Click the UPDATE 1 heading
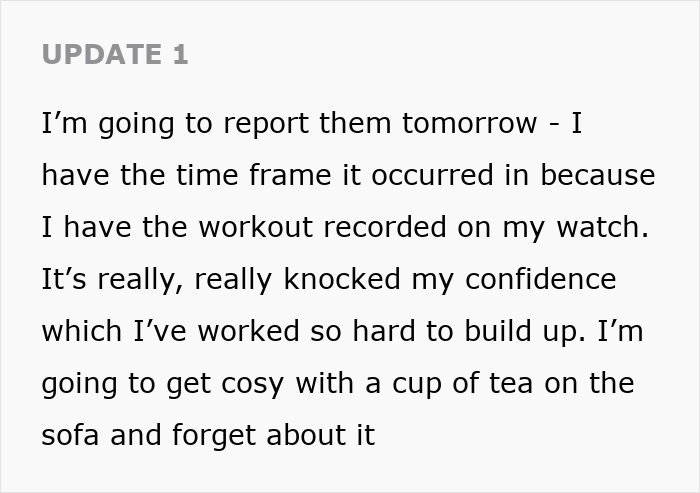 [x=114, y=54]
